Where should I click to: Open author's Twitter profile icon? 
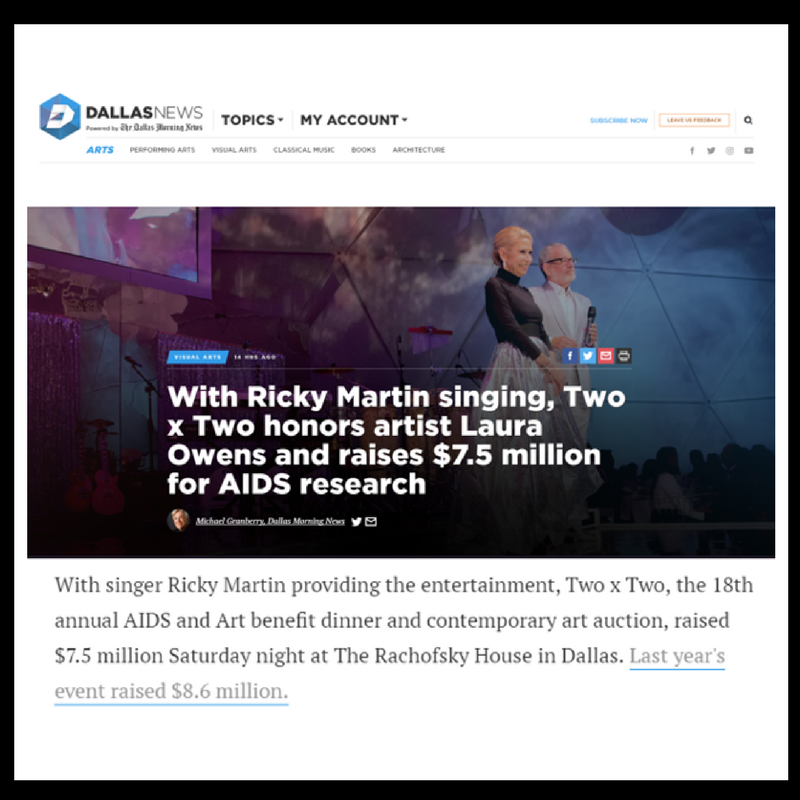click(x=357, y=521)
